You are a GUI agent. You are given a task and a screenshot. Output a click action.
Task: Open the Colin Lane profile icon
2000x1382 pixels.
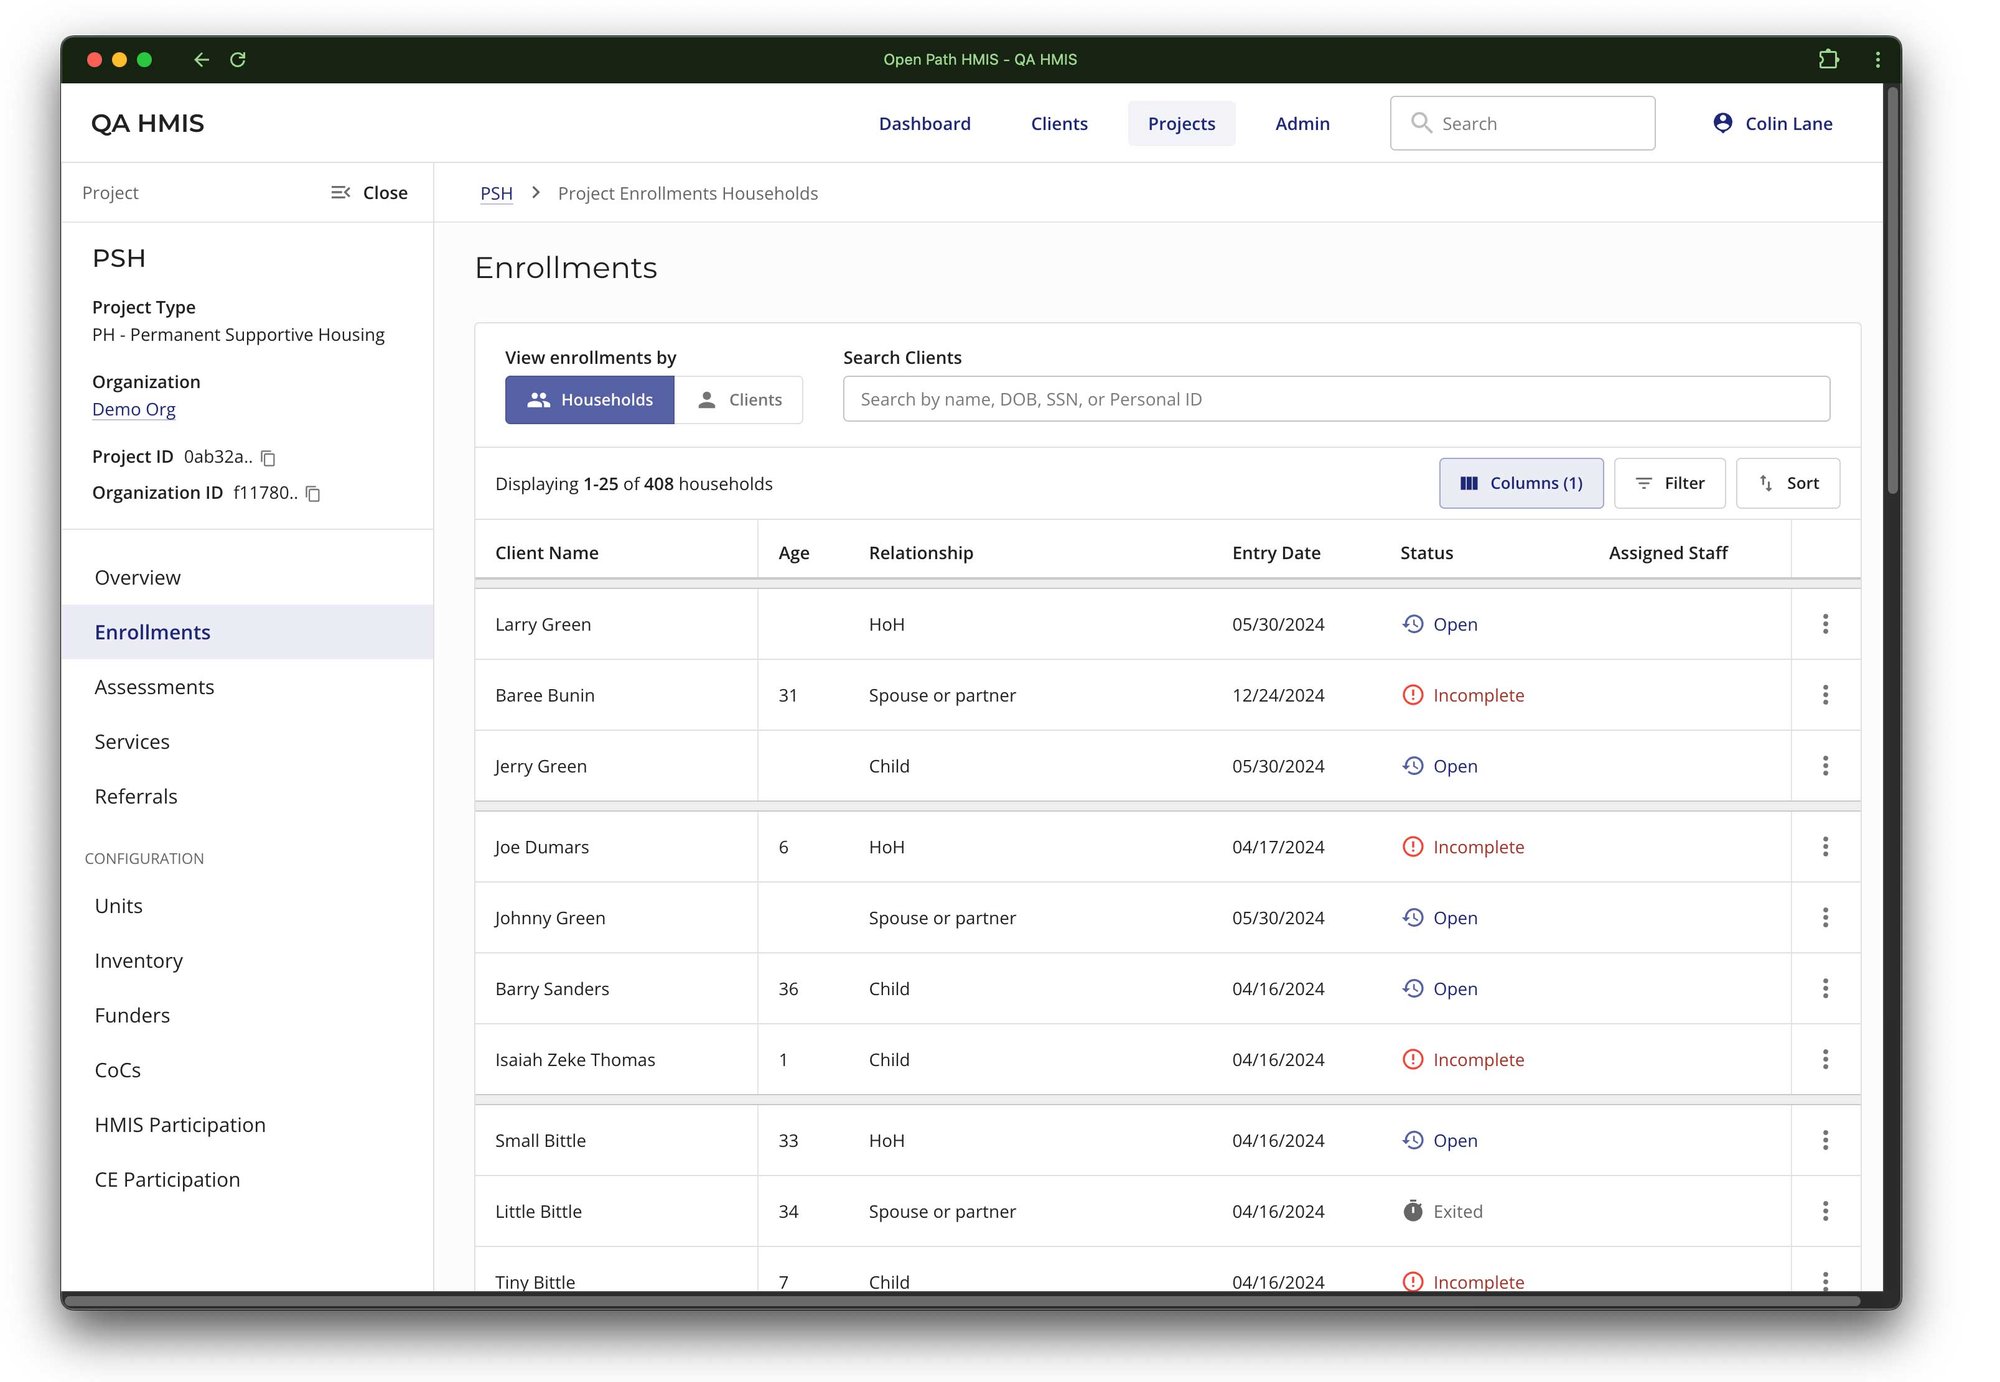coord(1722,123)
